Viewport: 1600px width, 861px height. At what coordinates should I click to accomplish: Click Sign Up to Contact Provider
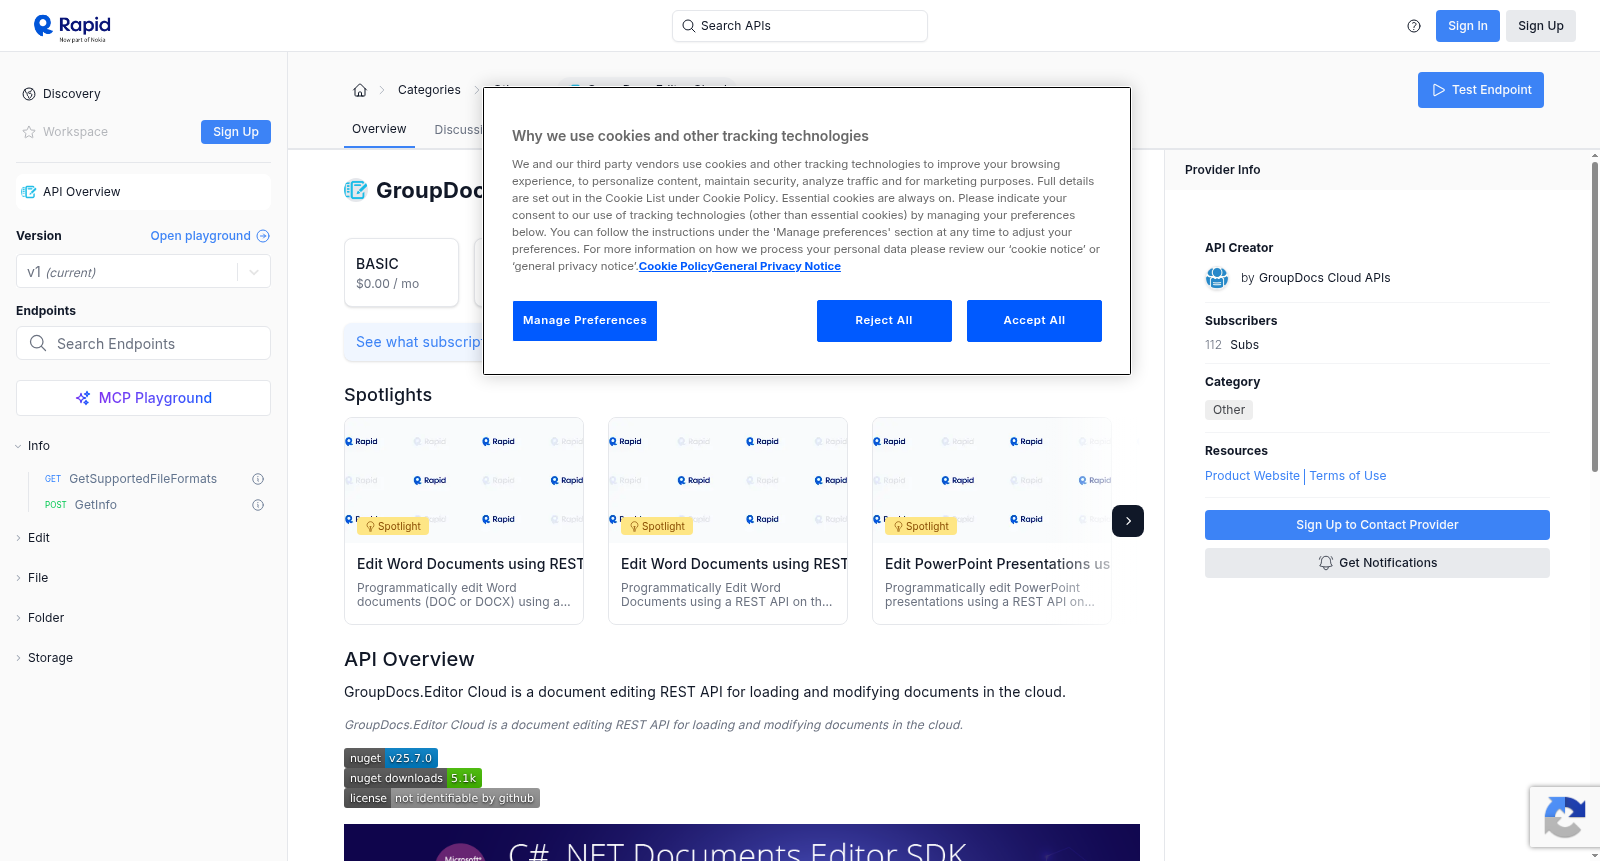(1377, 525)
